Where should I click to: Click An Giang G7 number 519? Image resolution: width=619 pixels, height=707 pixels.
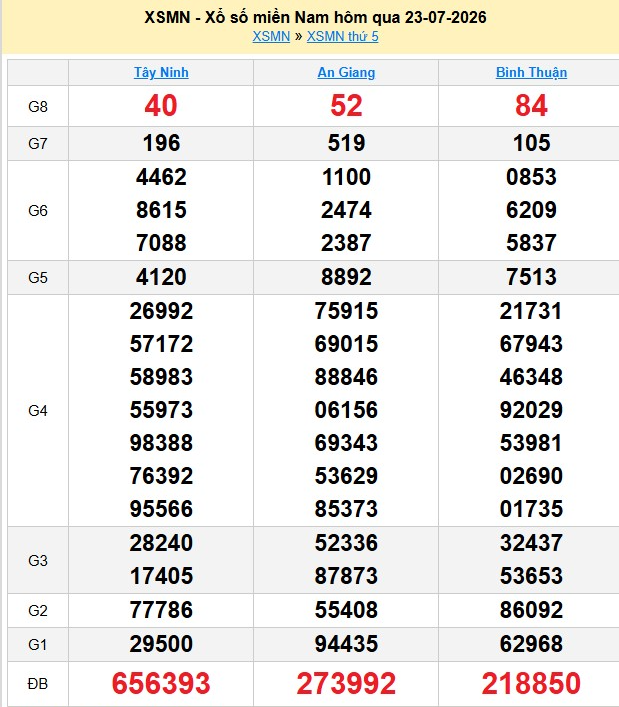pos(346,143)
